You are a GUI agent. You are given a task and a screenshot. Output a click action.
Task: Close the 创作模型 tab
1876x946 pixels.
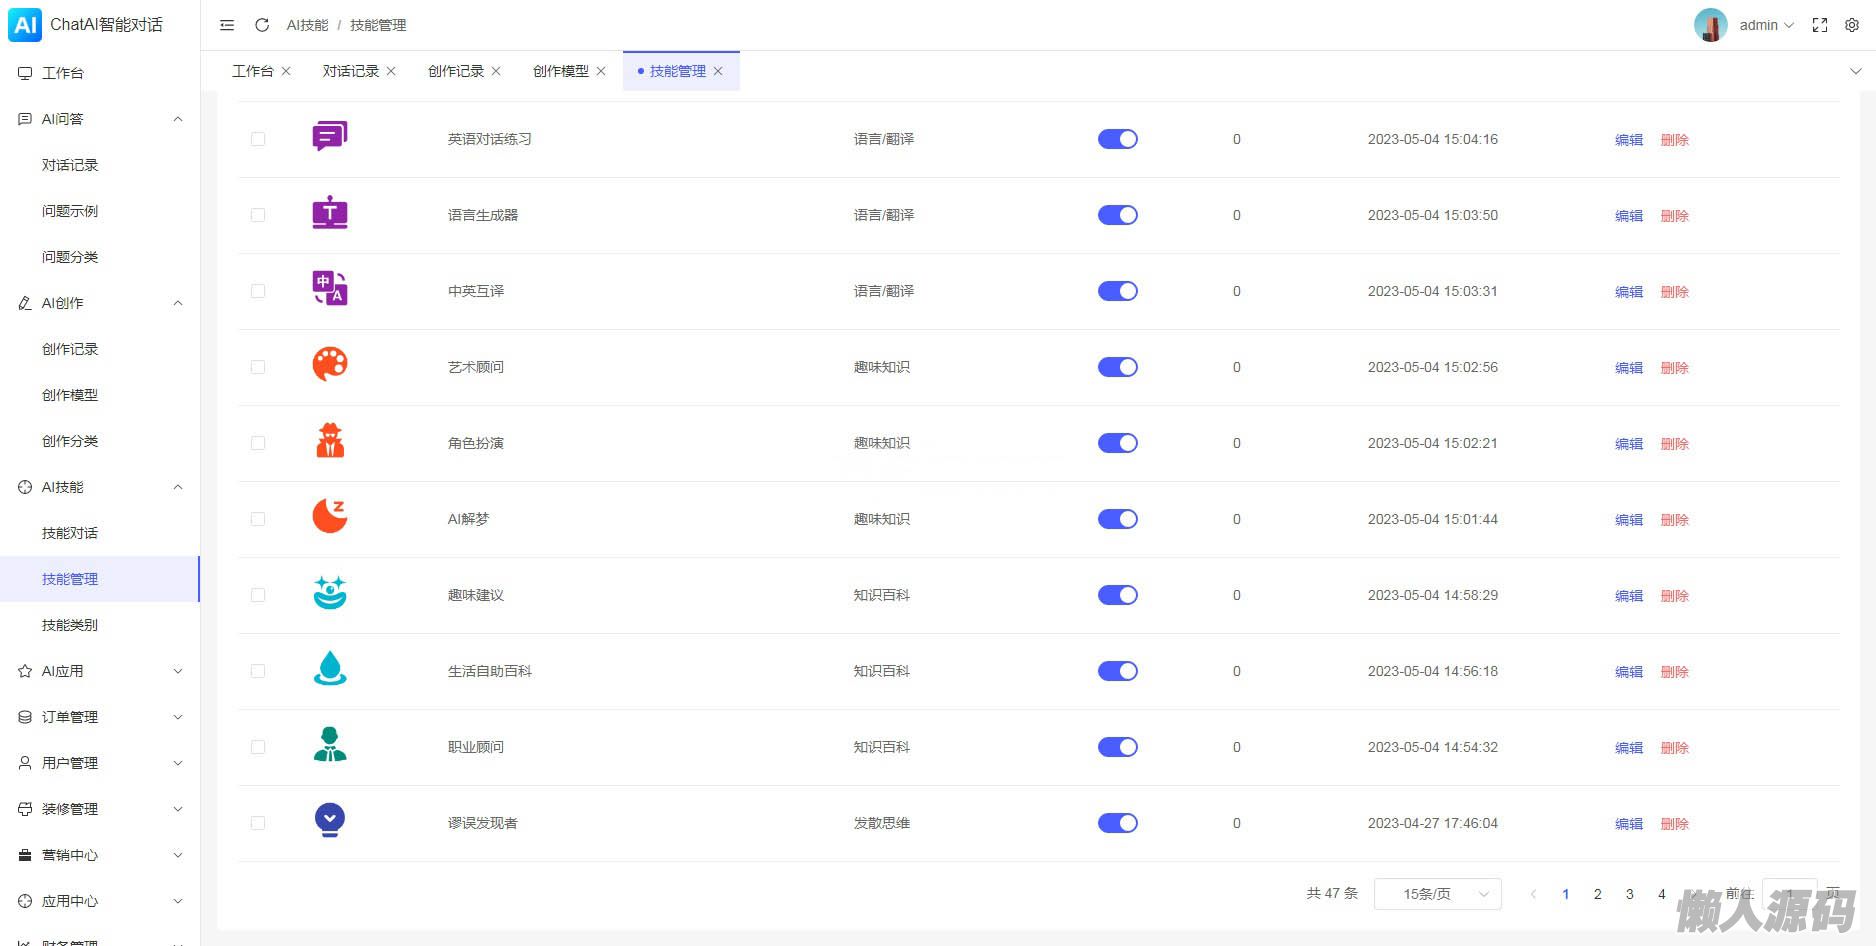click(x=601, y=71)
